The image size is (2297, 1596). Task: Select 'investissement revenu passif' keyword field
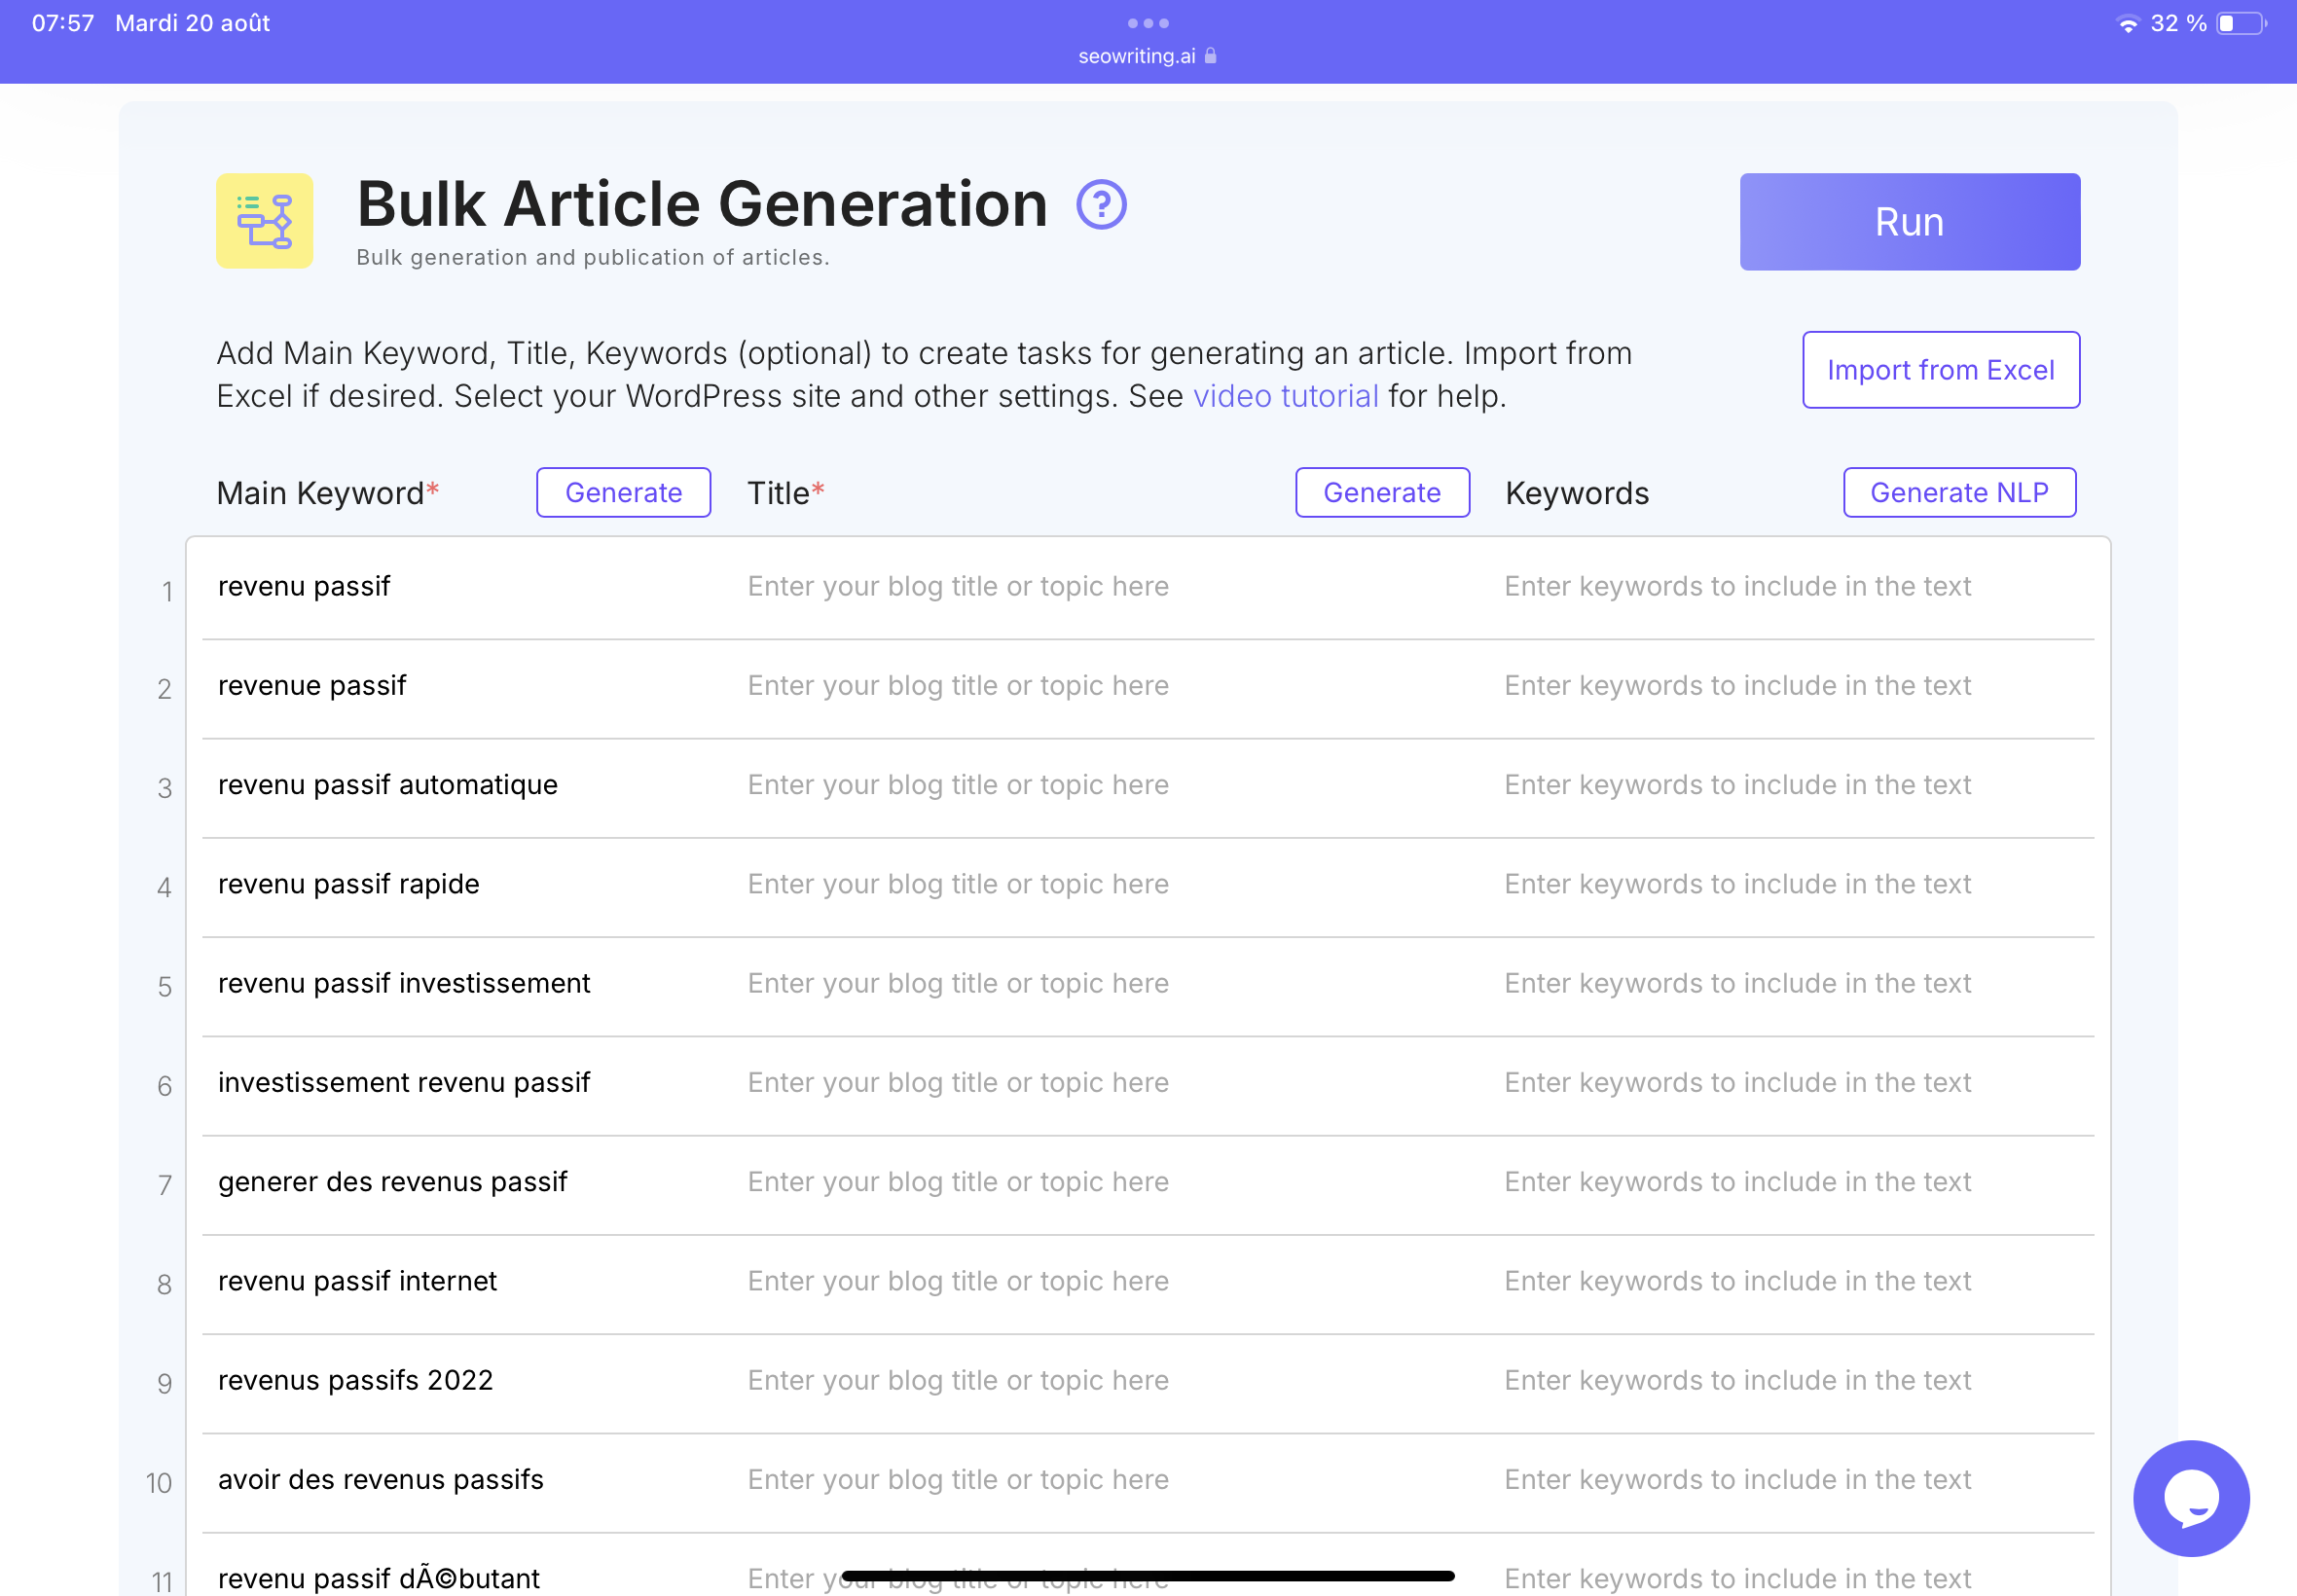(x=465, y=1082)
